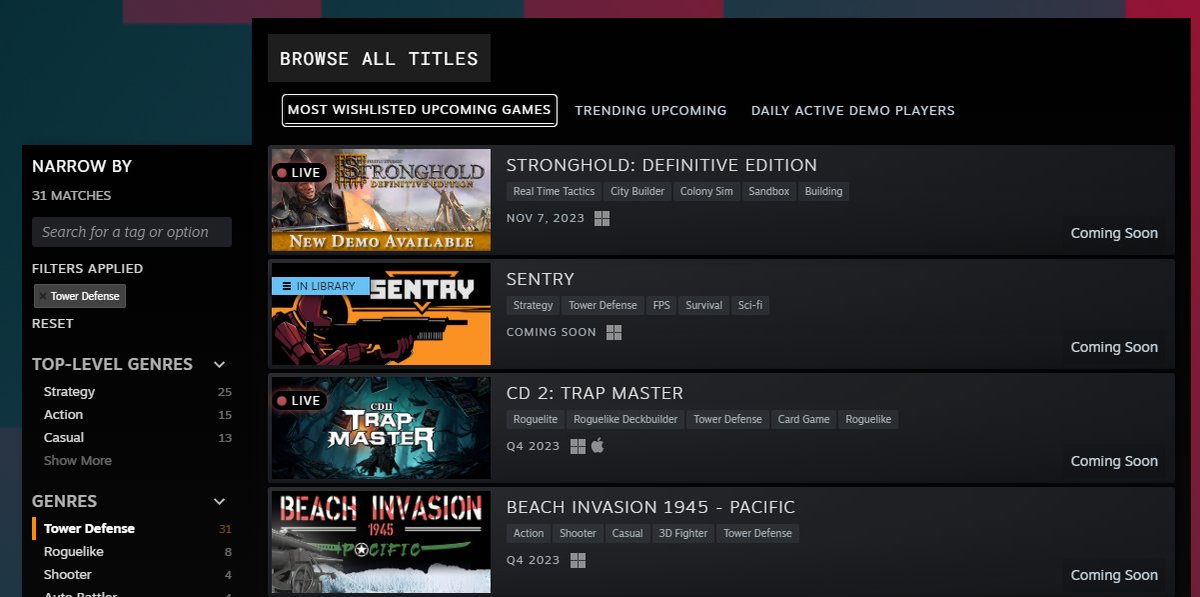This screenshot has width=1200, height=597.
Task: Click Stronghold: Definitive Edition title
Action: coord(662,165)
